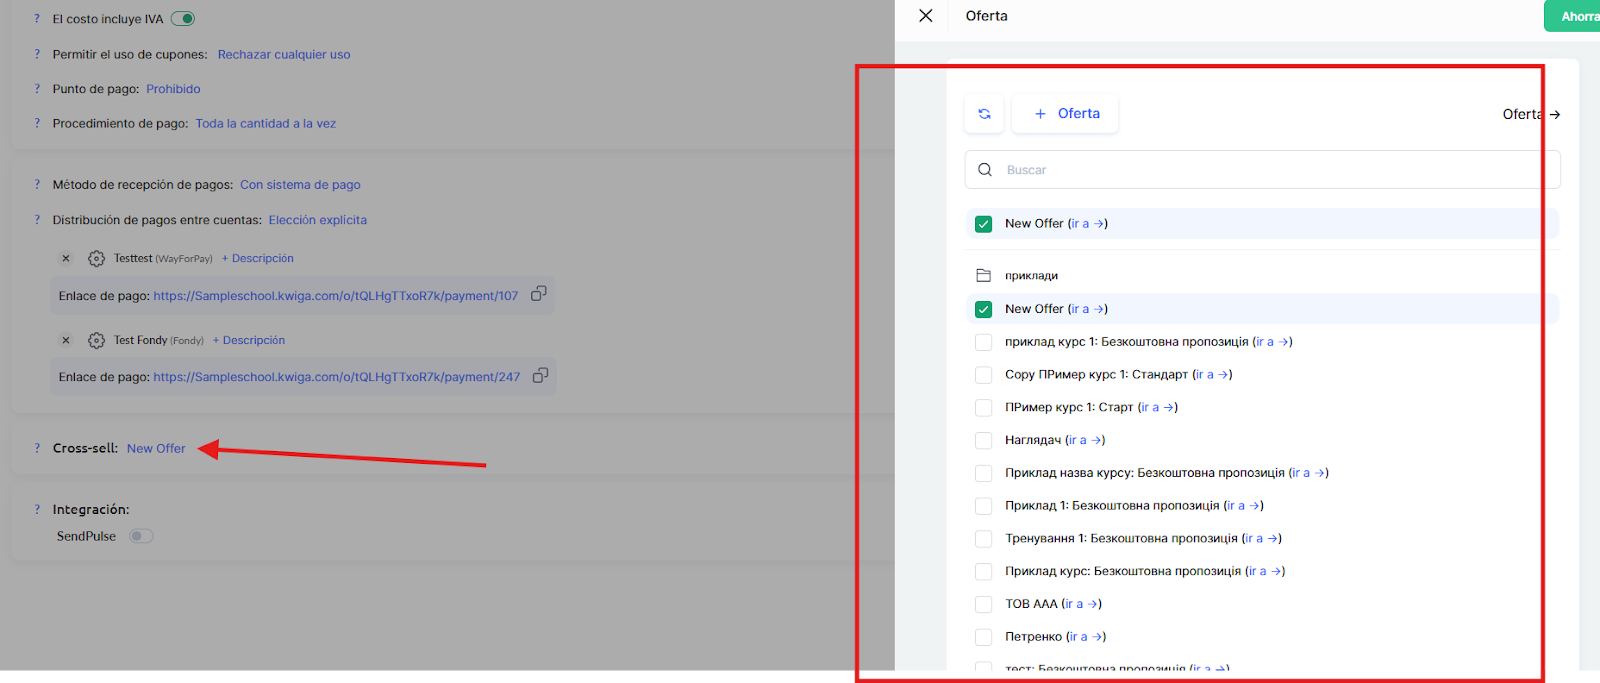Open the New Offer cross-sell link
The width and height of the screenshot is (1600, 683).
coord(156,449)
